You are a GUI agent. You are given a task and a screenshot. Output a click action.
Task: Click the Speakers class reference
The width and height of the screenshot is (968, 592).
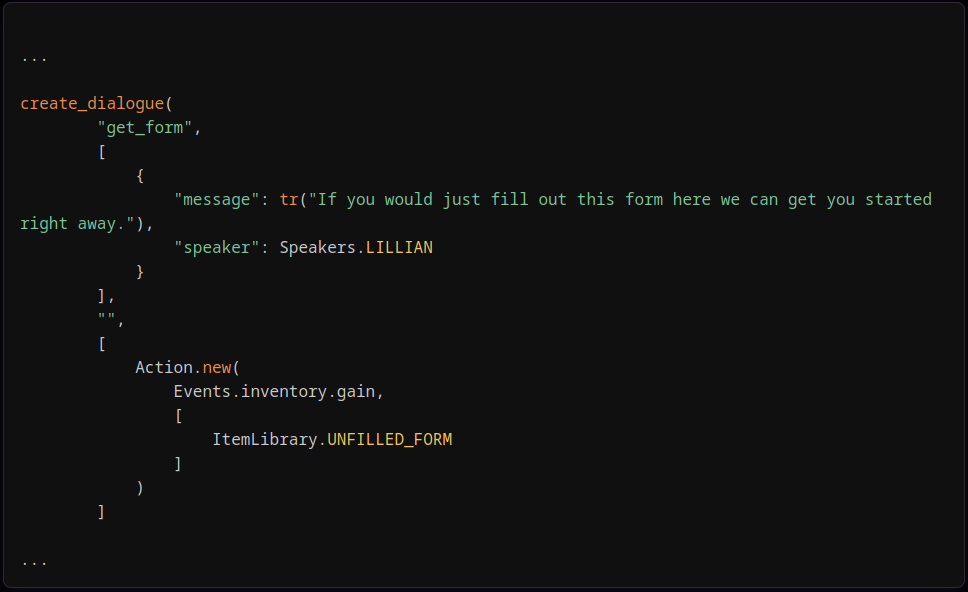point(317,248)
